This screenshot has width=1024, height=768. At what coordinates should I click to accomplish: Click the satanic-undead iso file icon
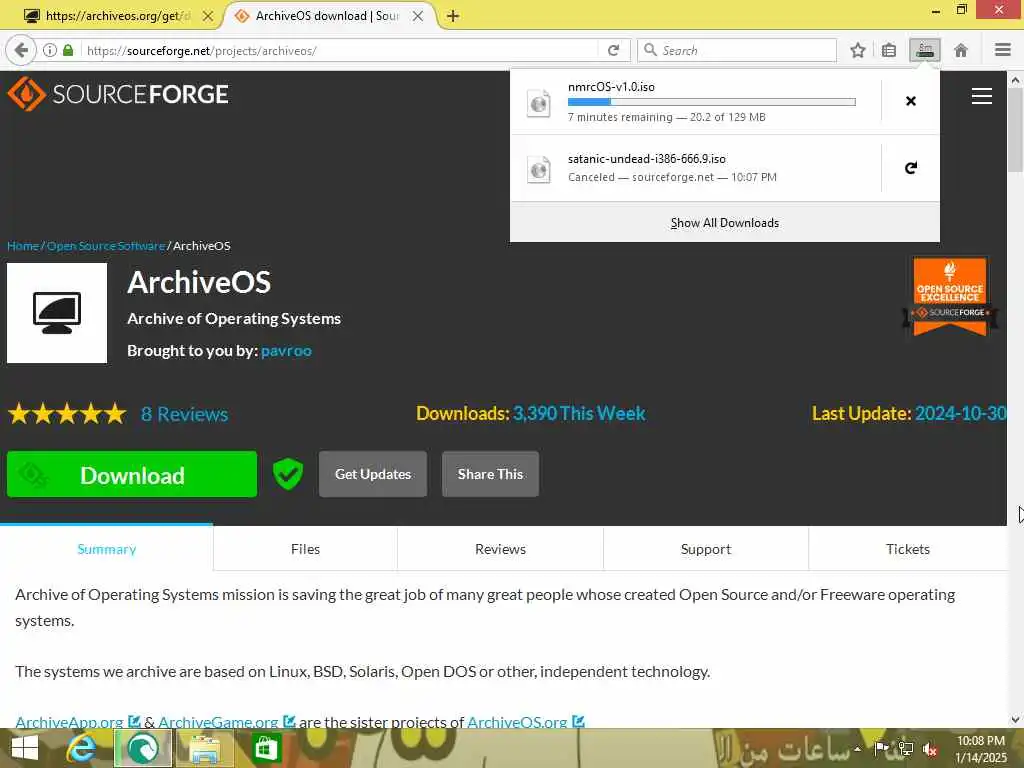(539, 169)
